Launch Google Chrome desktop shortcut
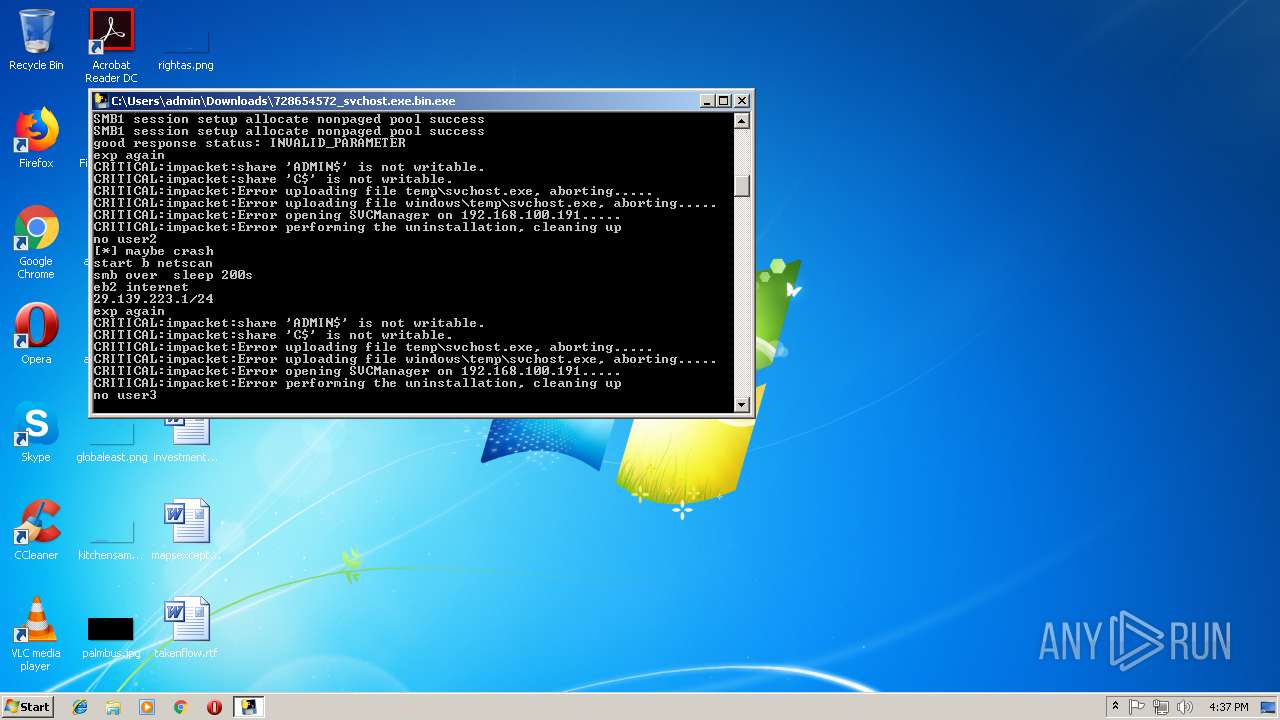The width and height of the screenshot is (1280, 720). coord(36,242)
